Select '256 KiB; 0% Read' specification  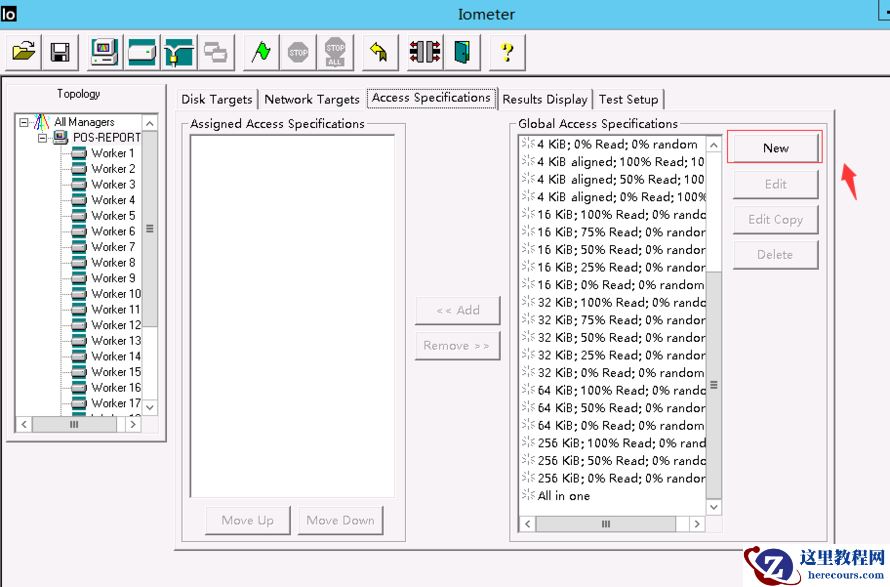tap(612, 479)
